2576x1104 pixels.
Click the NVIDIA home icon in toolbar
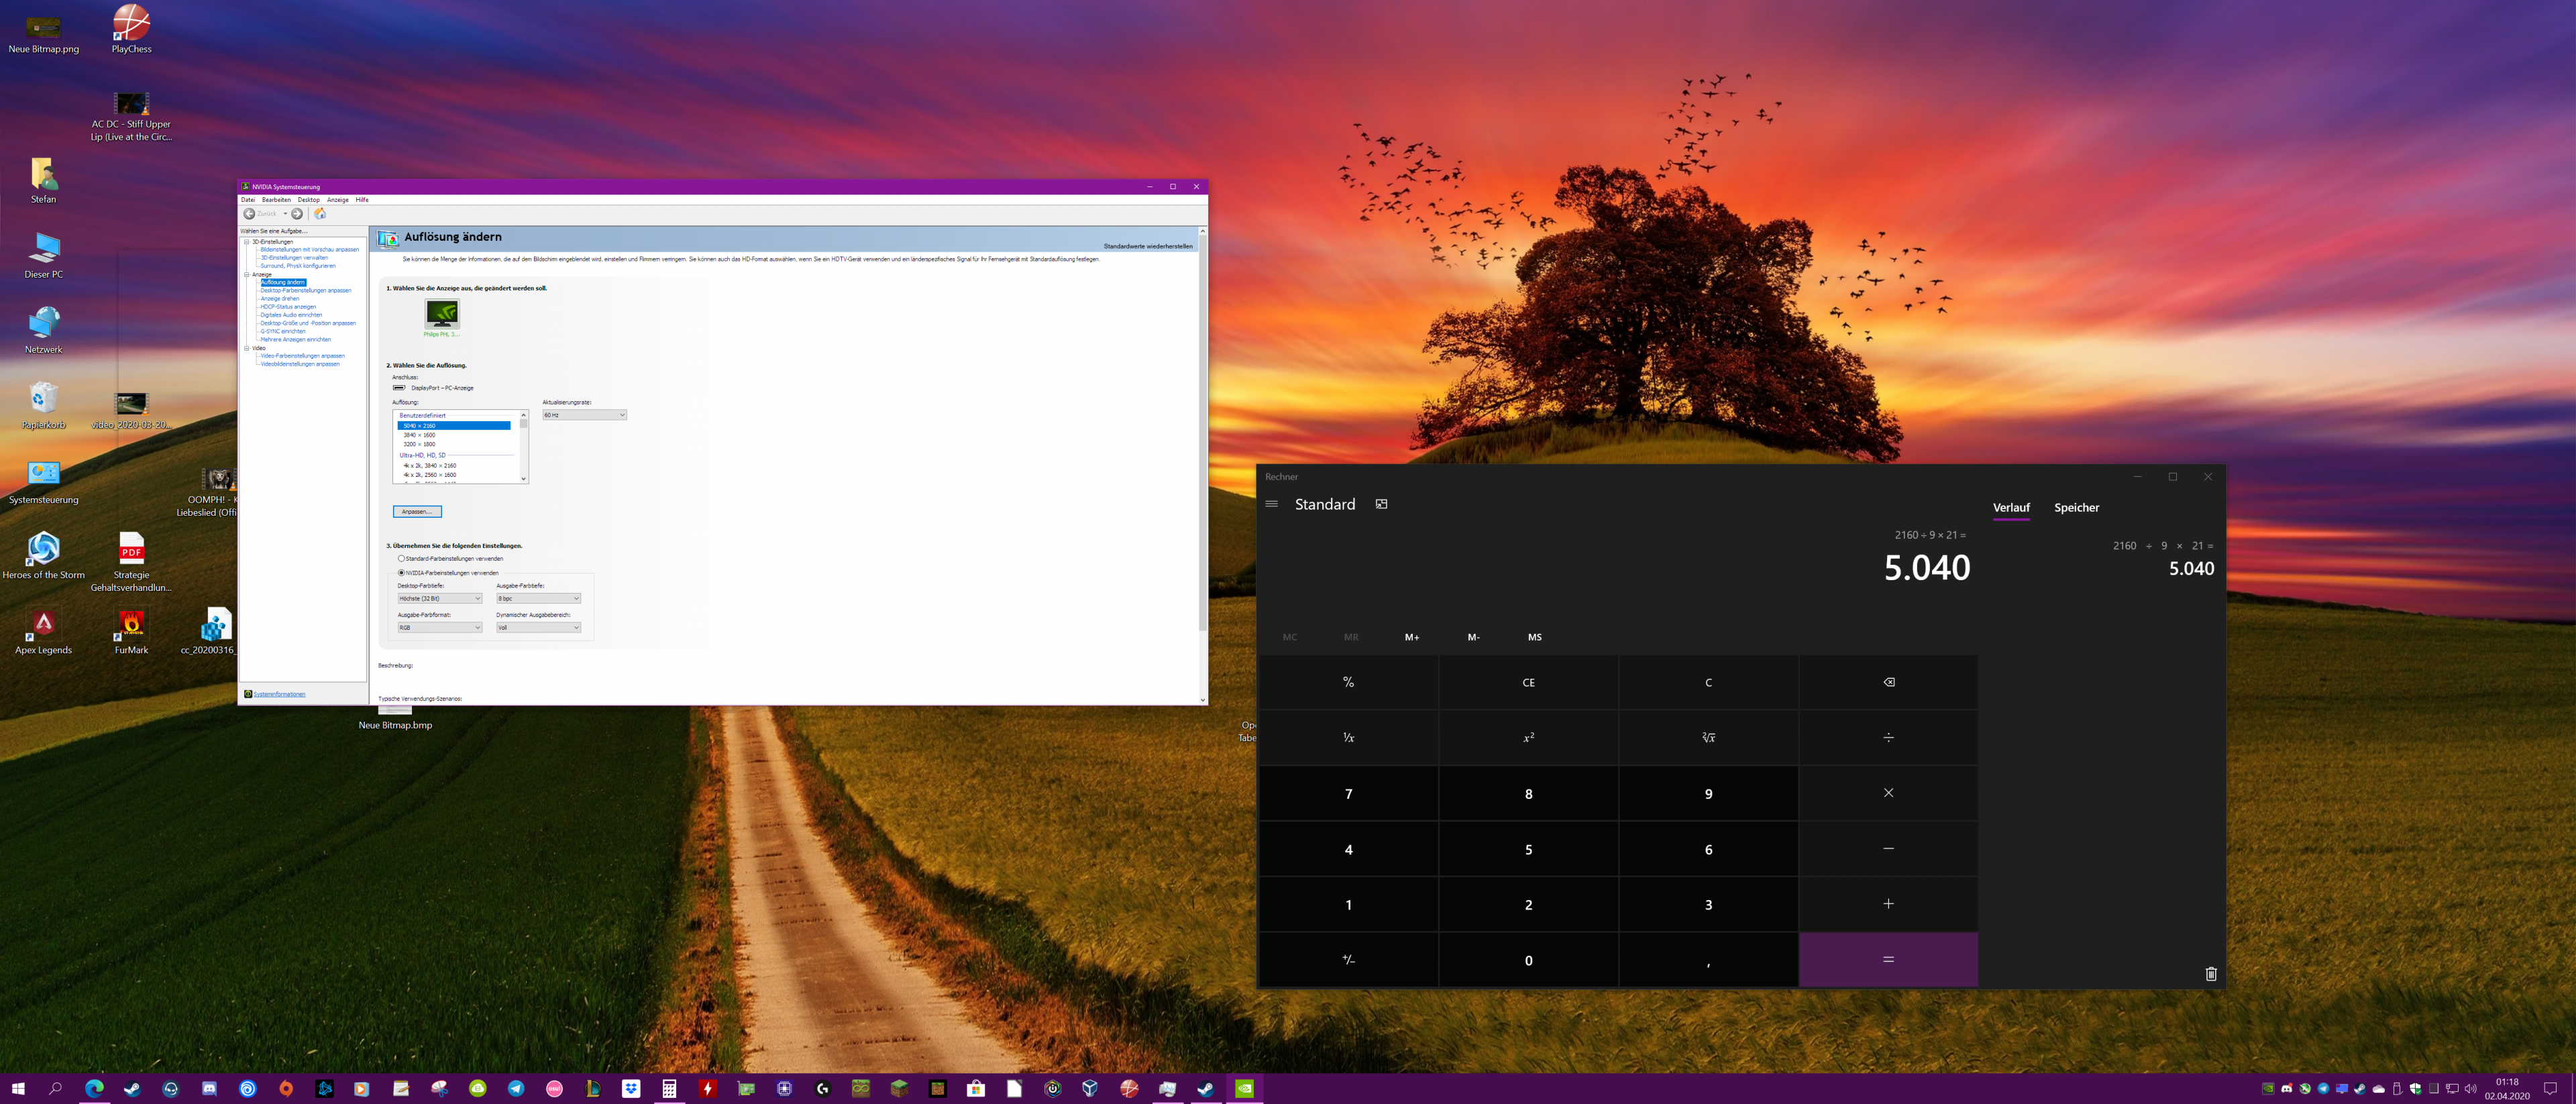(320, 213)
